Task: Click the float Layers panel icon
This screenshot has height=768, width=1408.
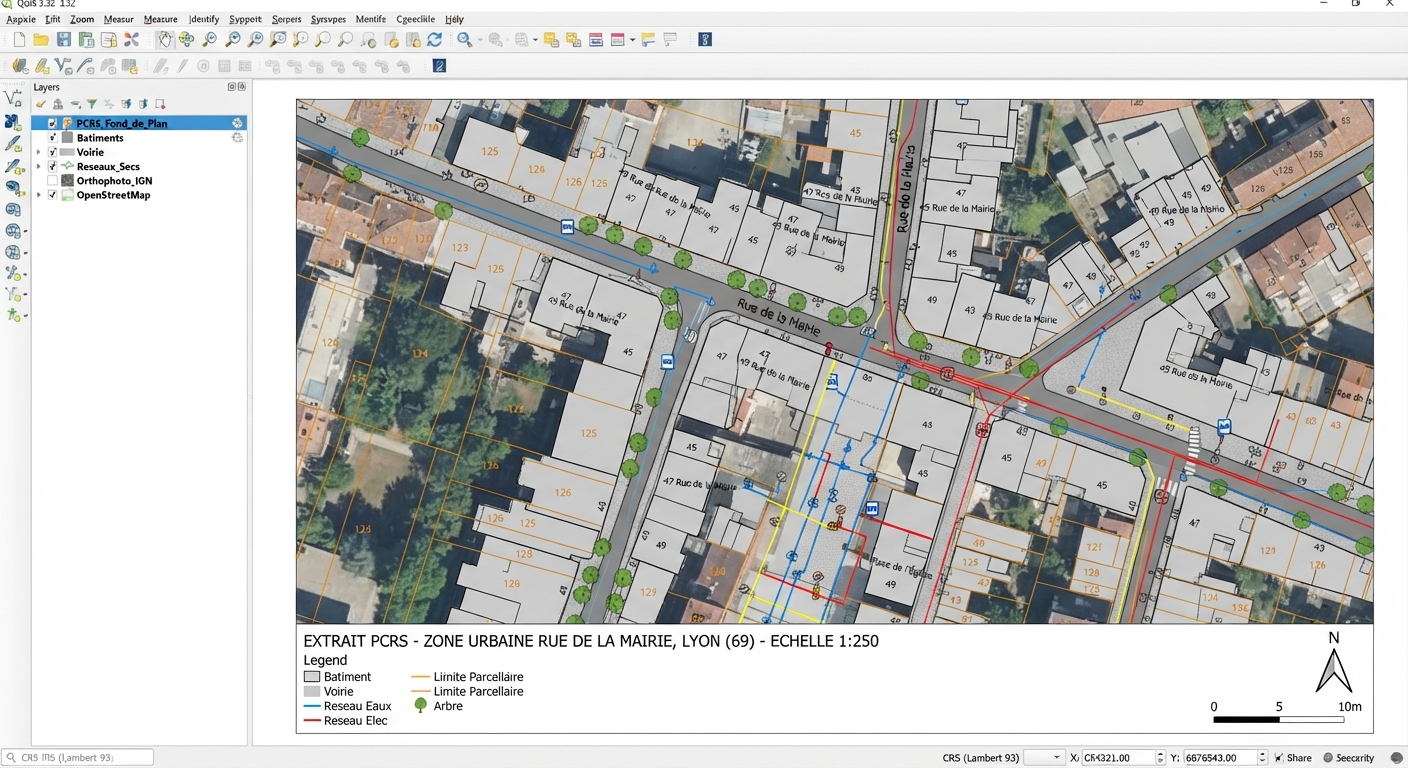Action: click(231, 87)
